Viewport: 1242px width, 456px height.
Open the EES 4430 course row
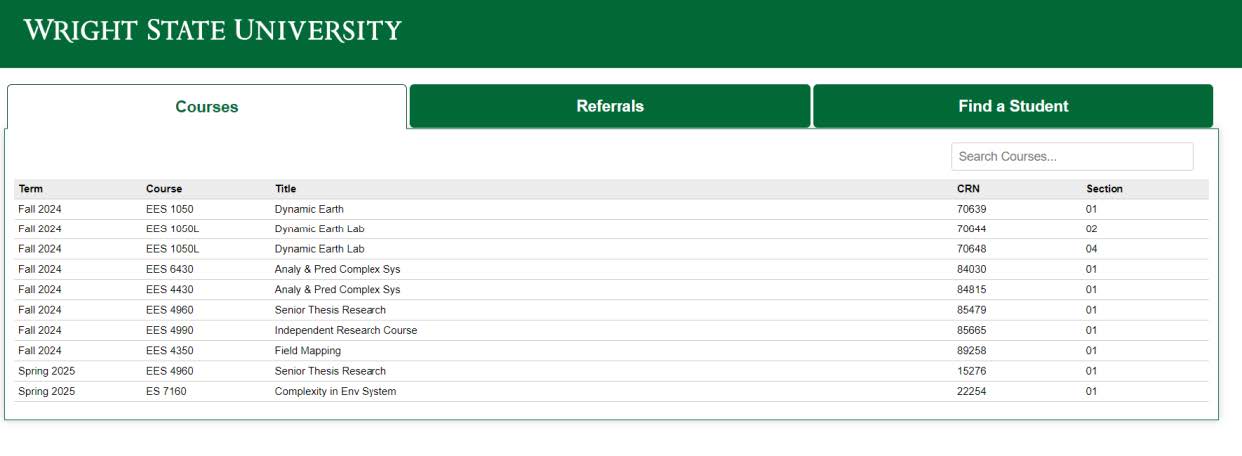click(x=337, y=290)
